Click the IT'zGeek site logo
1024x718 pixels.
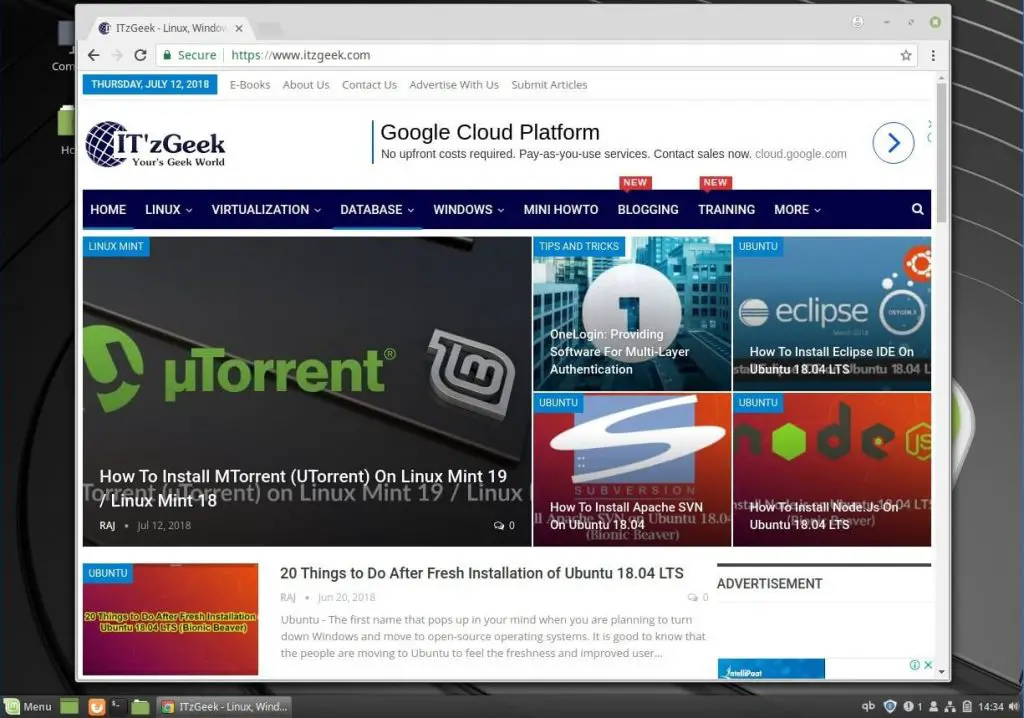pyautogui.click(x=155, y=144)
